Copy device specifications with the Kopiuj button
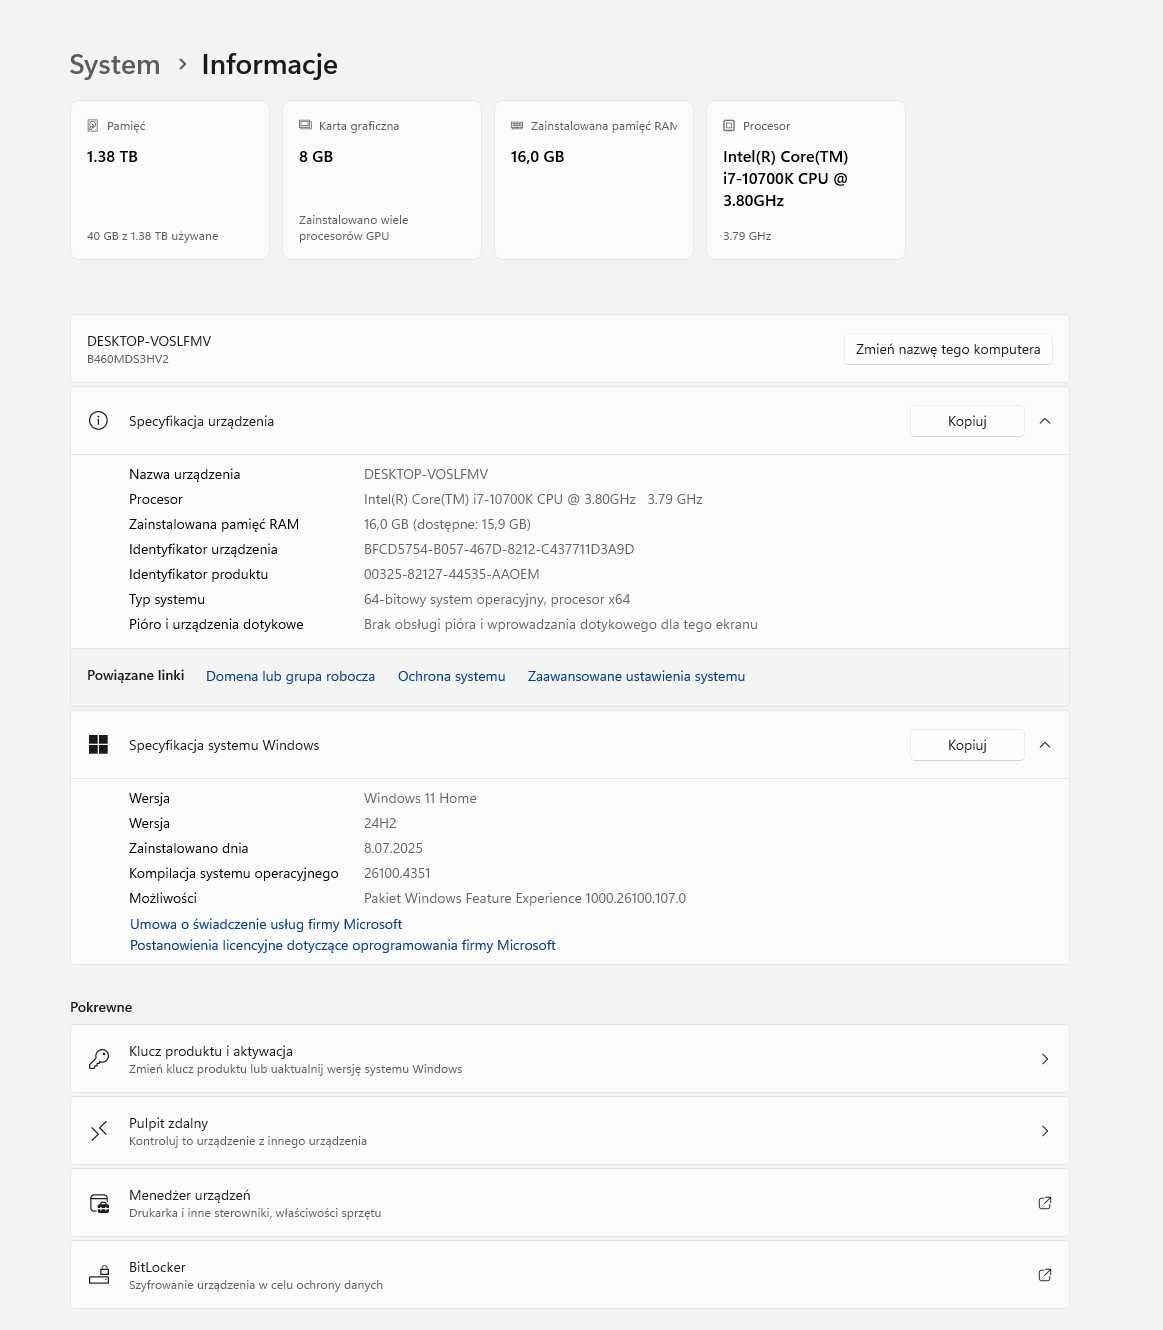 click(x=967, y=421)
